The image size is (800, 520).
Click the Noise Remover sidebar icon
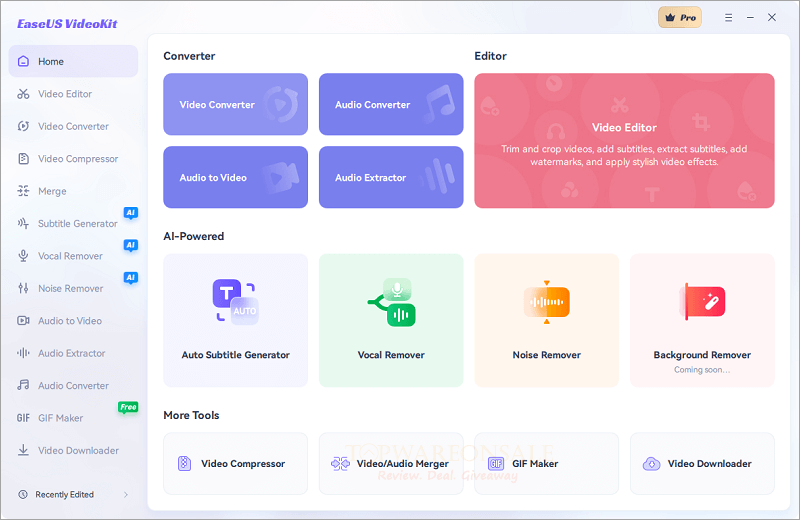coord(23,288)
